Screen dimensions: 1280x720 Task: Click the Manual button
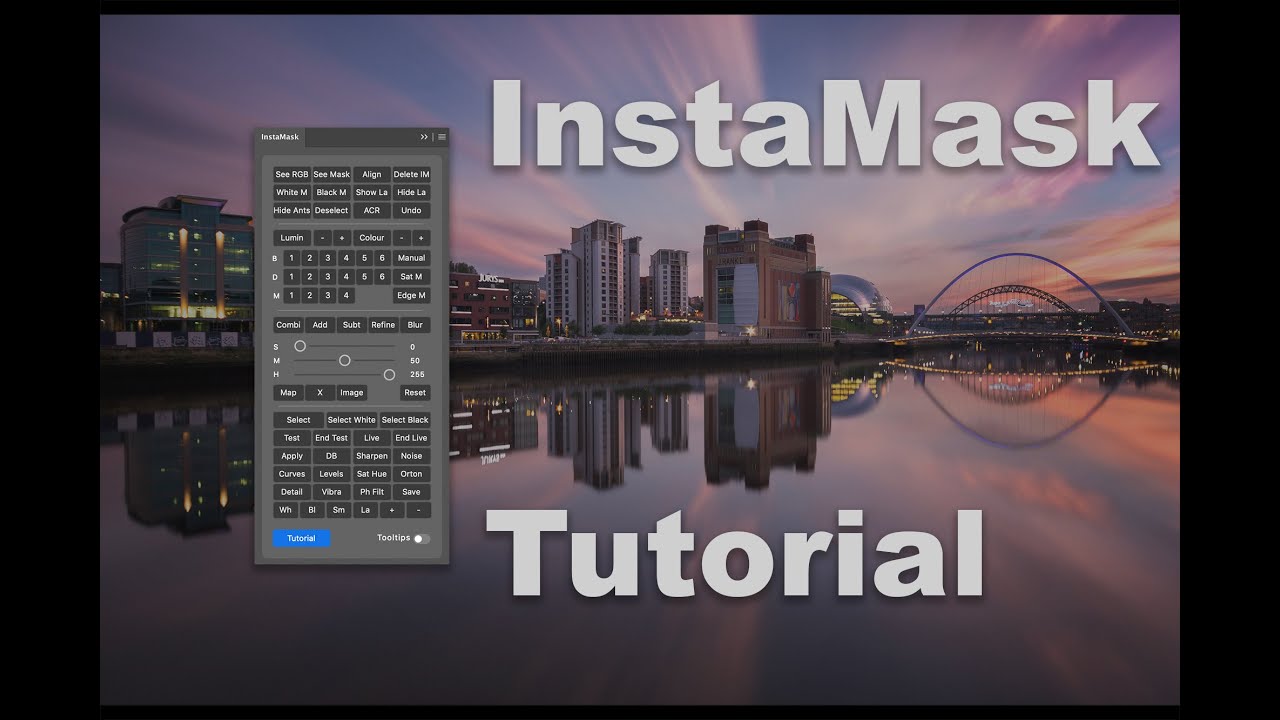[x=412, y=258]
